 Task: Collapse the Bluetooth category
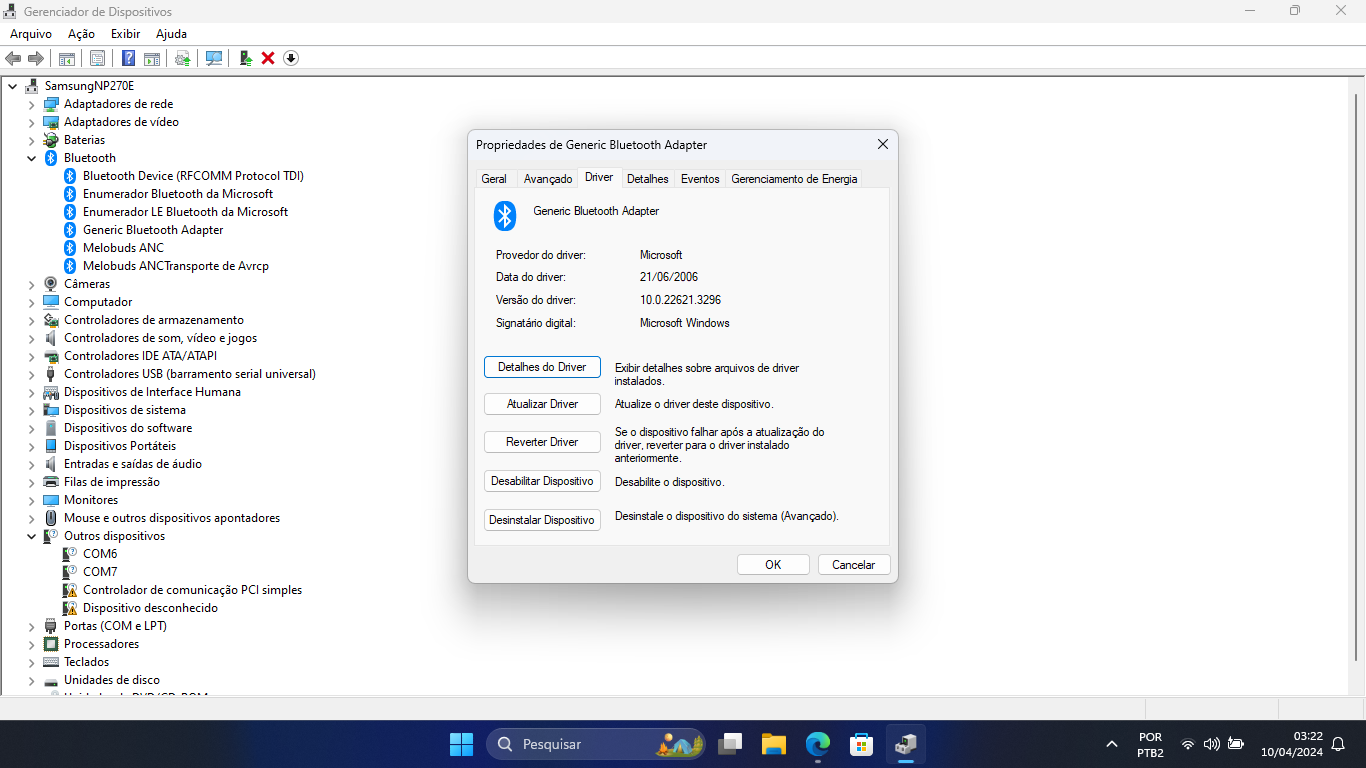[x=31, y=158]
